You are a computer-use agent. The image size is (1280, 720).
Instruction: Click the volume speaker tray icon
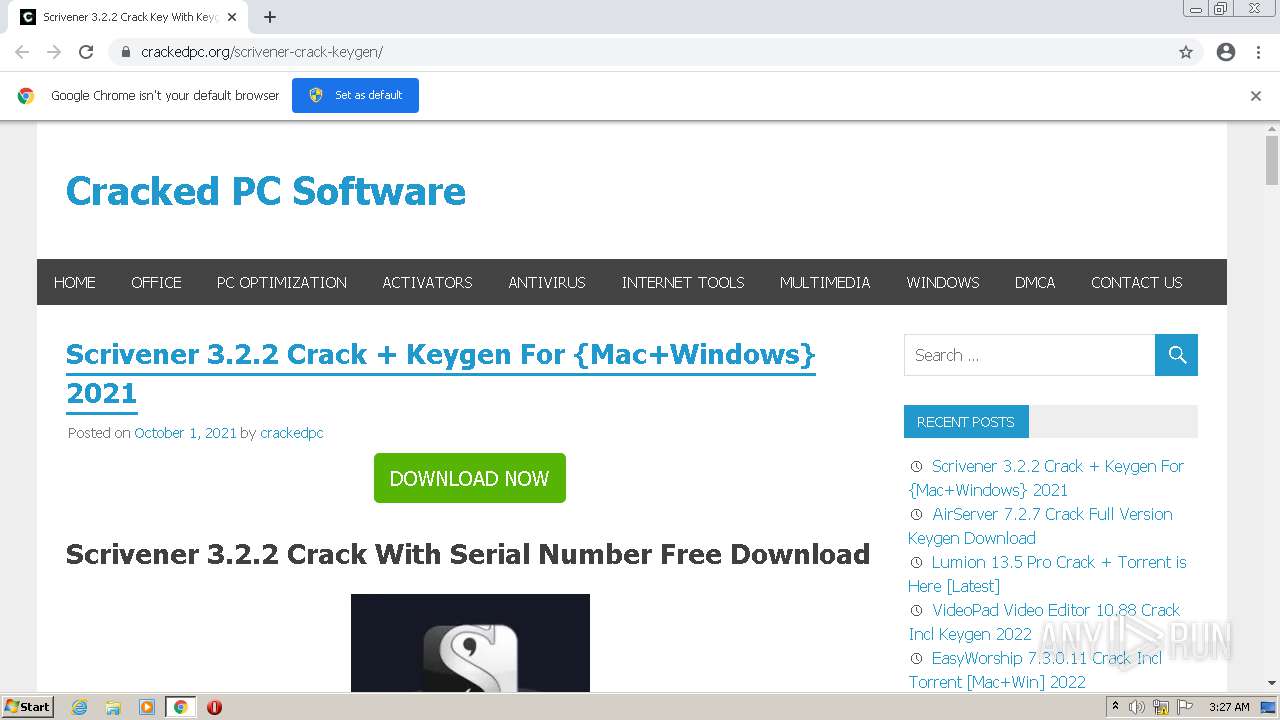(x=1137, y=707)
